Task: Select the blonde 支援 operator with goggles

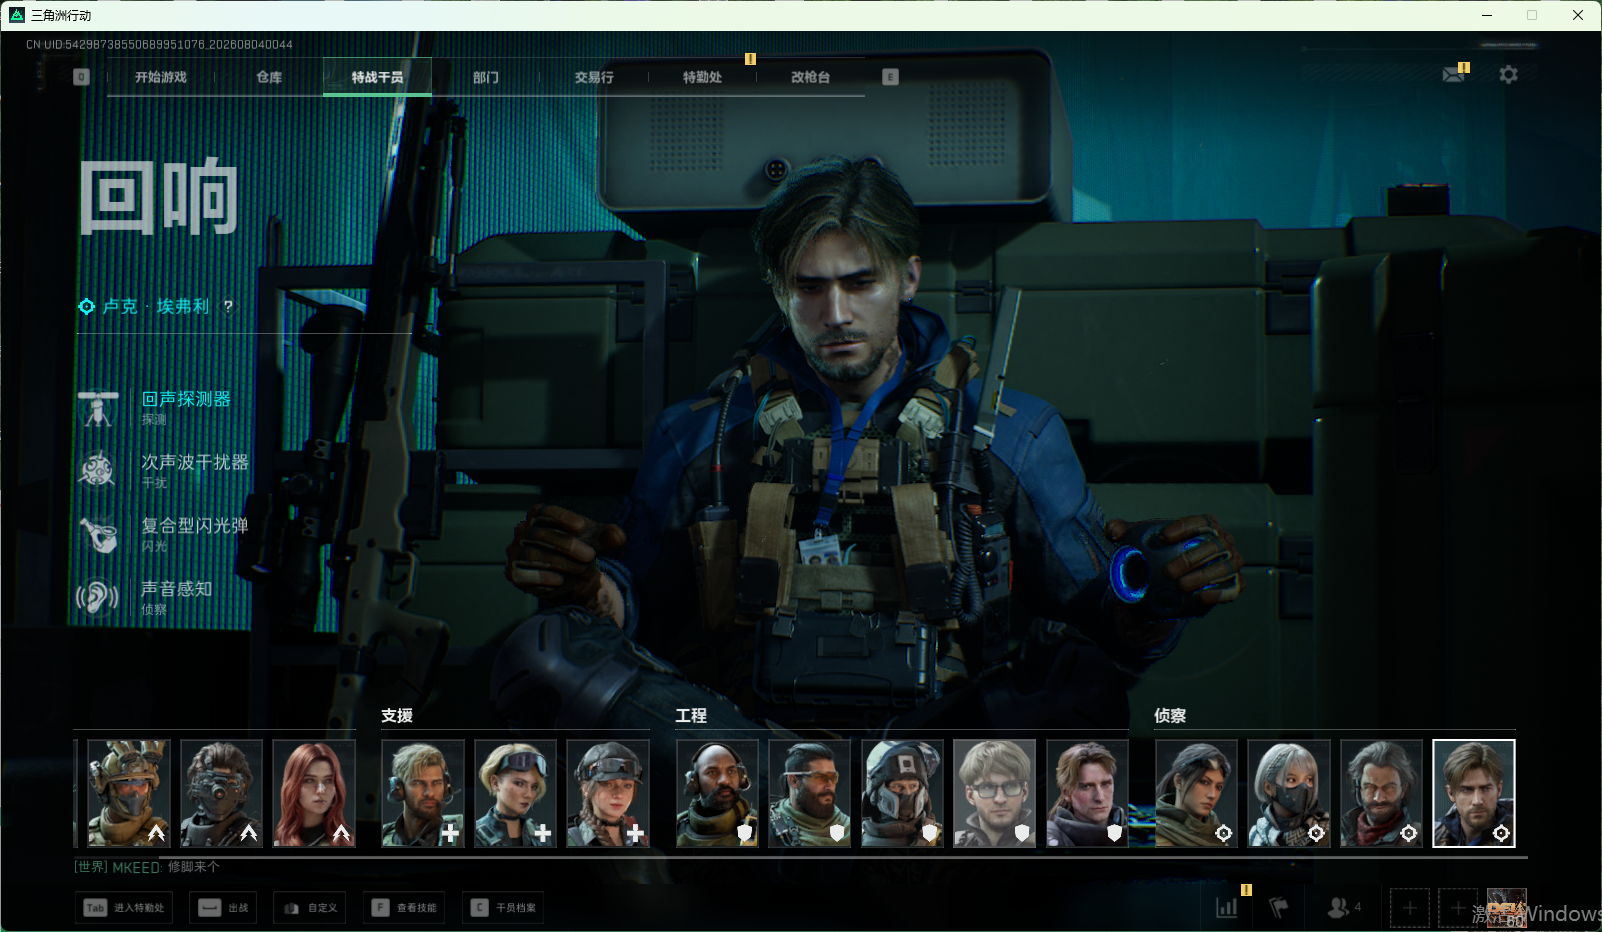Action: [515, 793]
